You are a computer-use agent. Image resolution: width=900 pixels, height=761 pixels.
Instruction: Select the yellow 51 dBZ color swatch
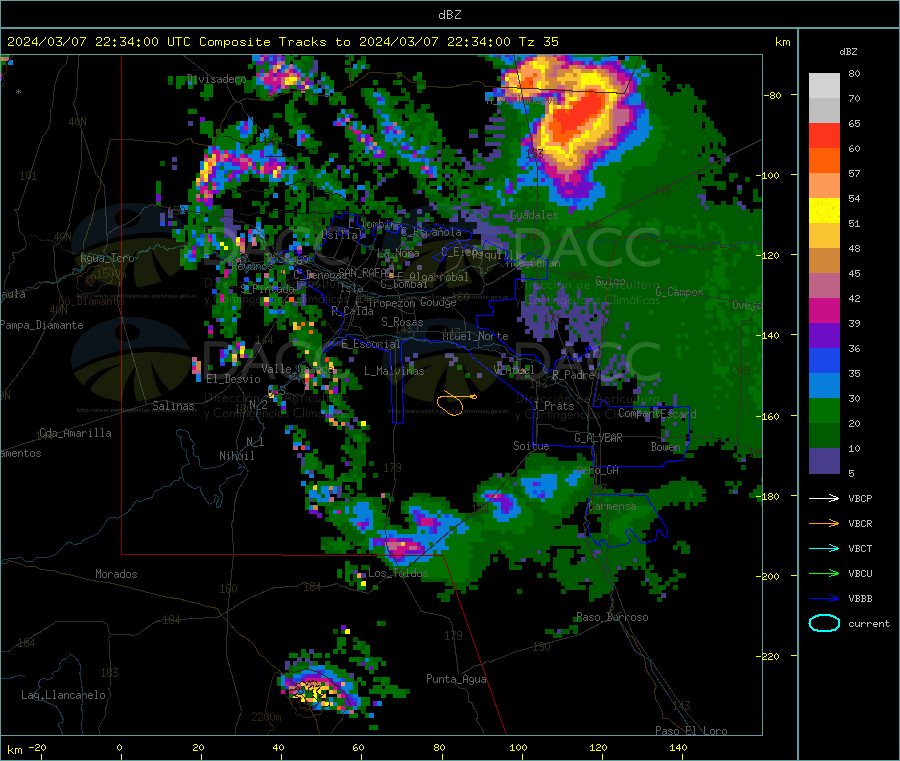point(824,211)
